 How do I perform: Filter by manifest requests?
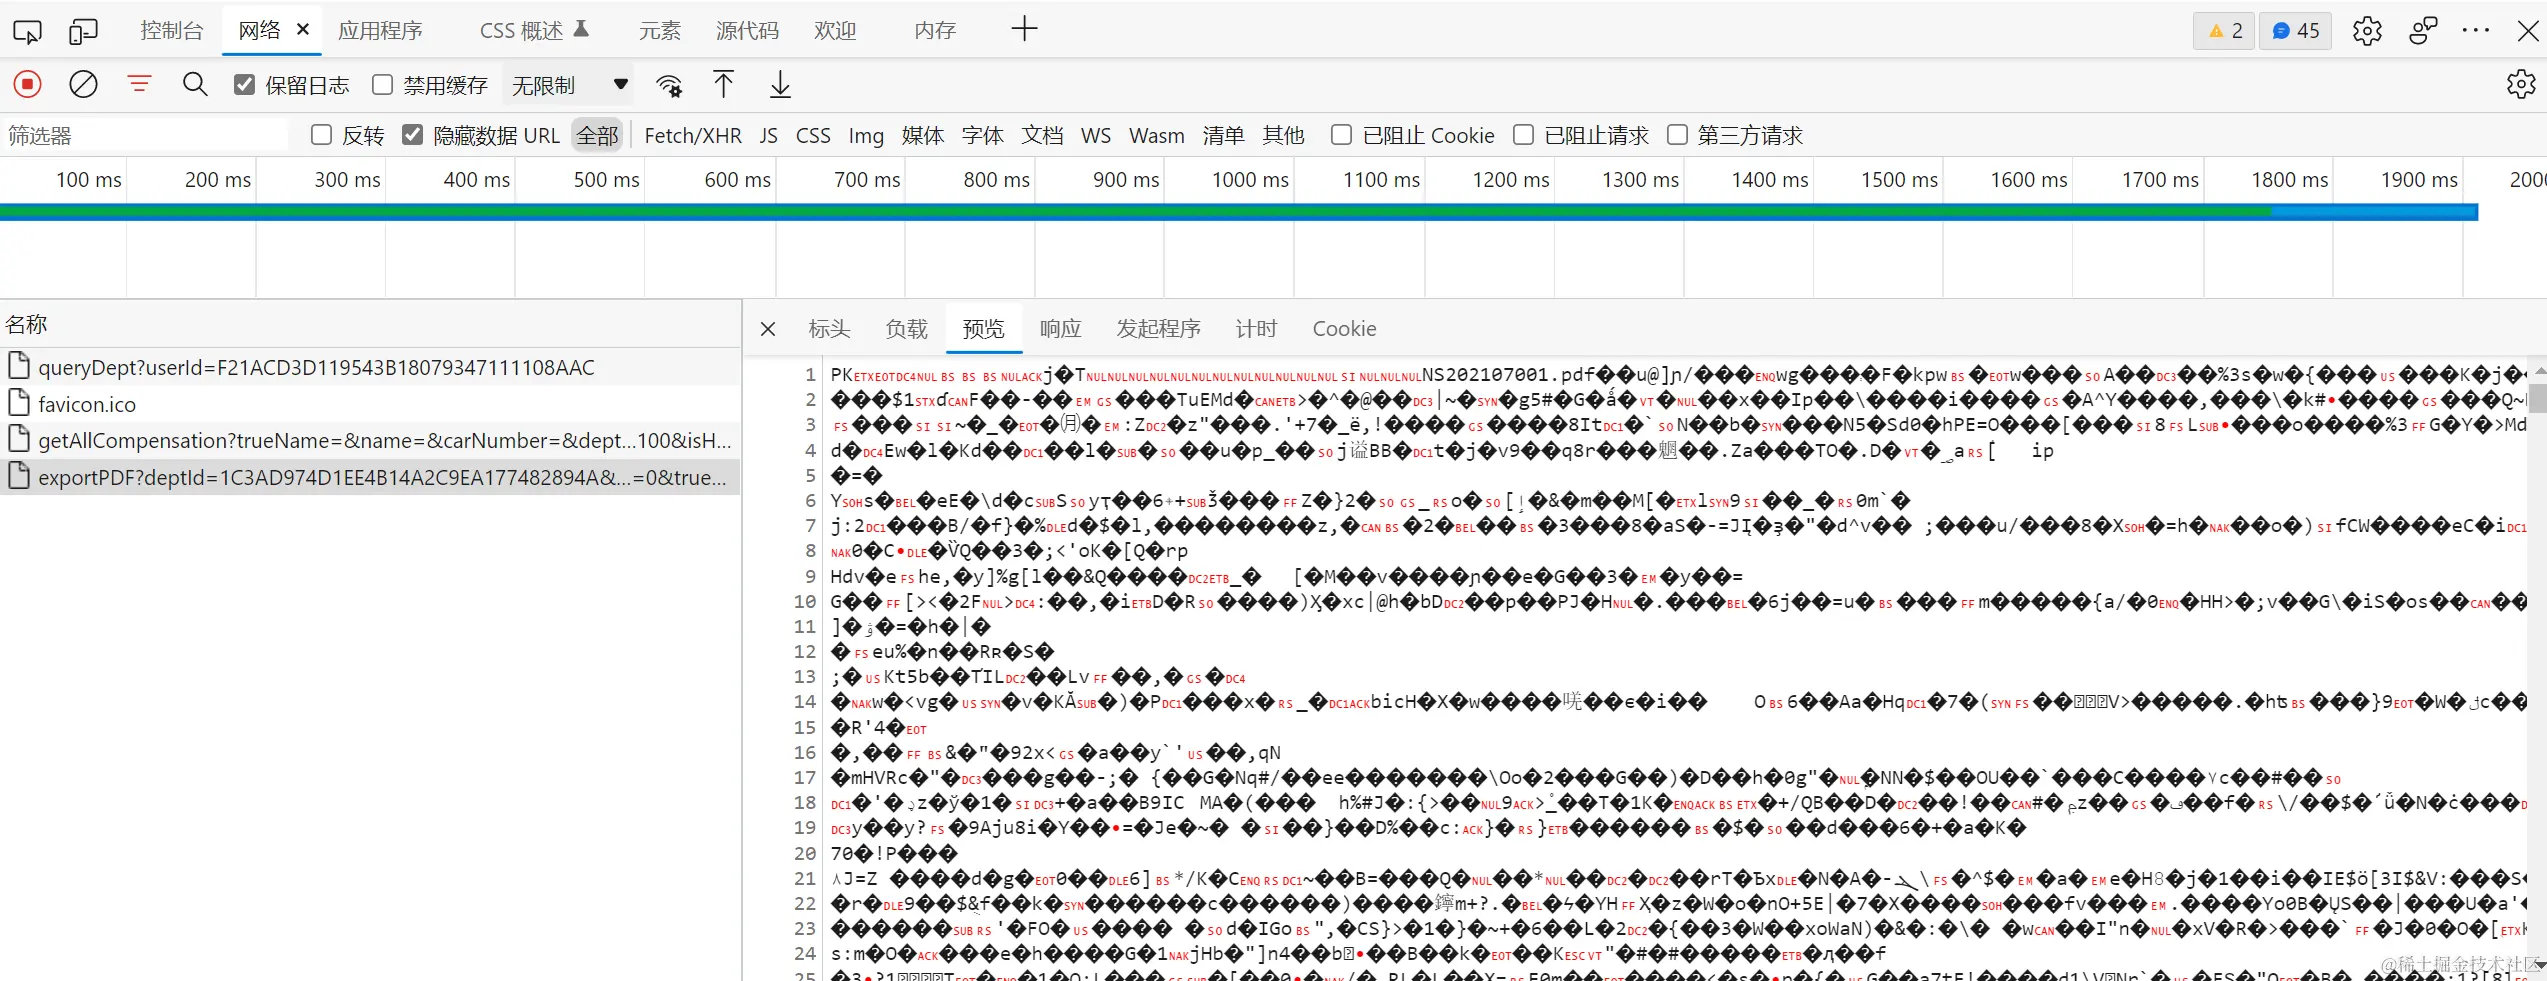click(1223, 135)
